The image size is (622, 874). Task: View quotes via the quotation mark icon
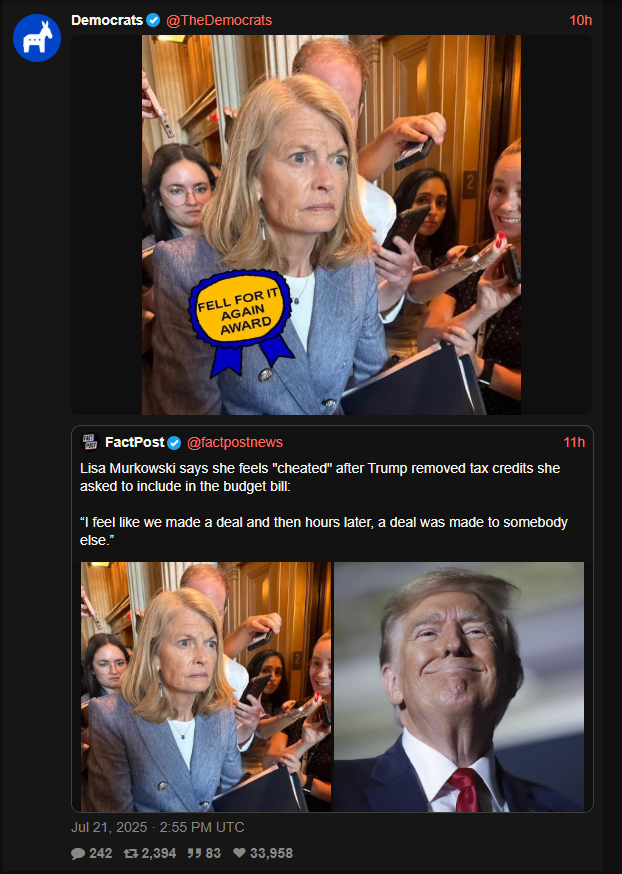point(194,853)
